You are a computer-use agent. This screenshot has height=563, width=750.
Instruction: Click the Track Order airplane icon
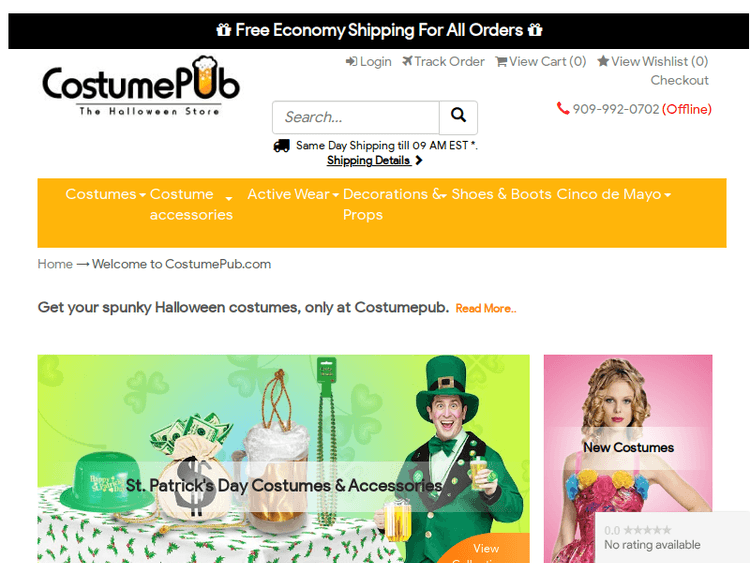pyautogui.click(x=407, y=61)
